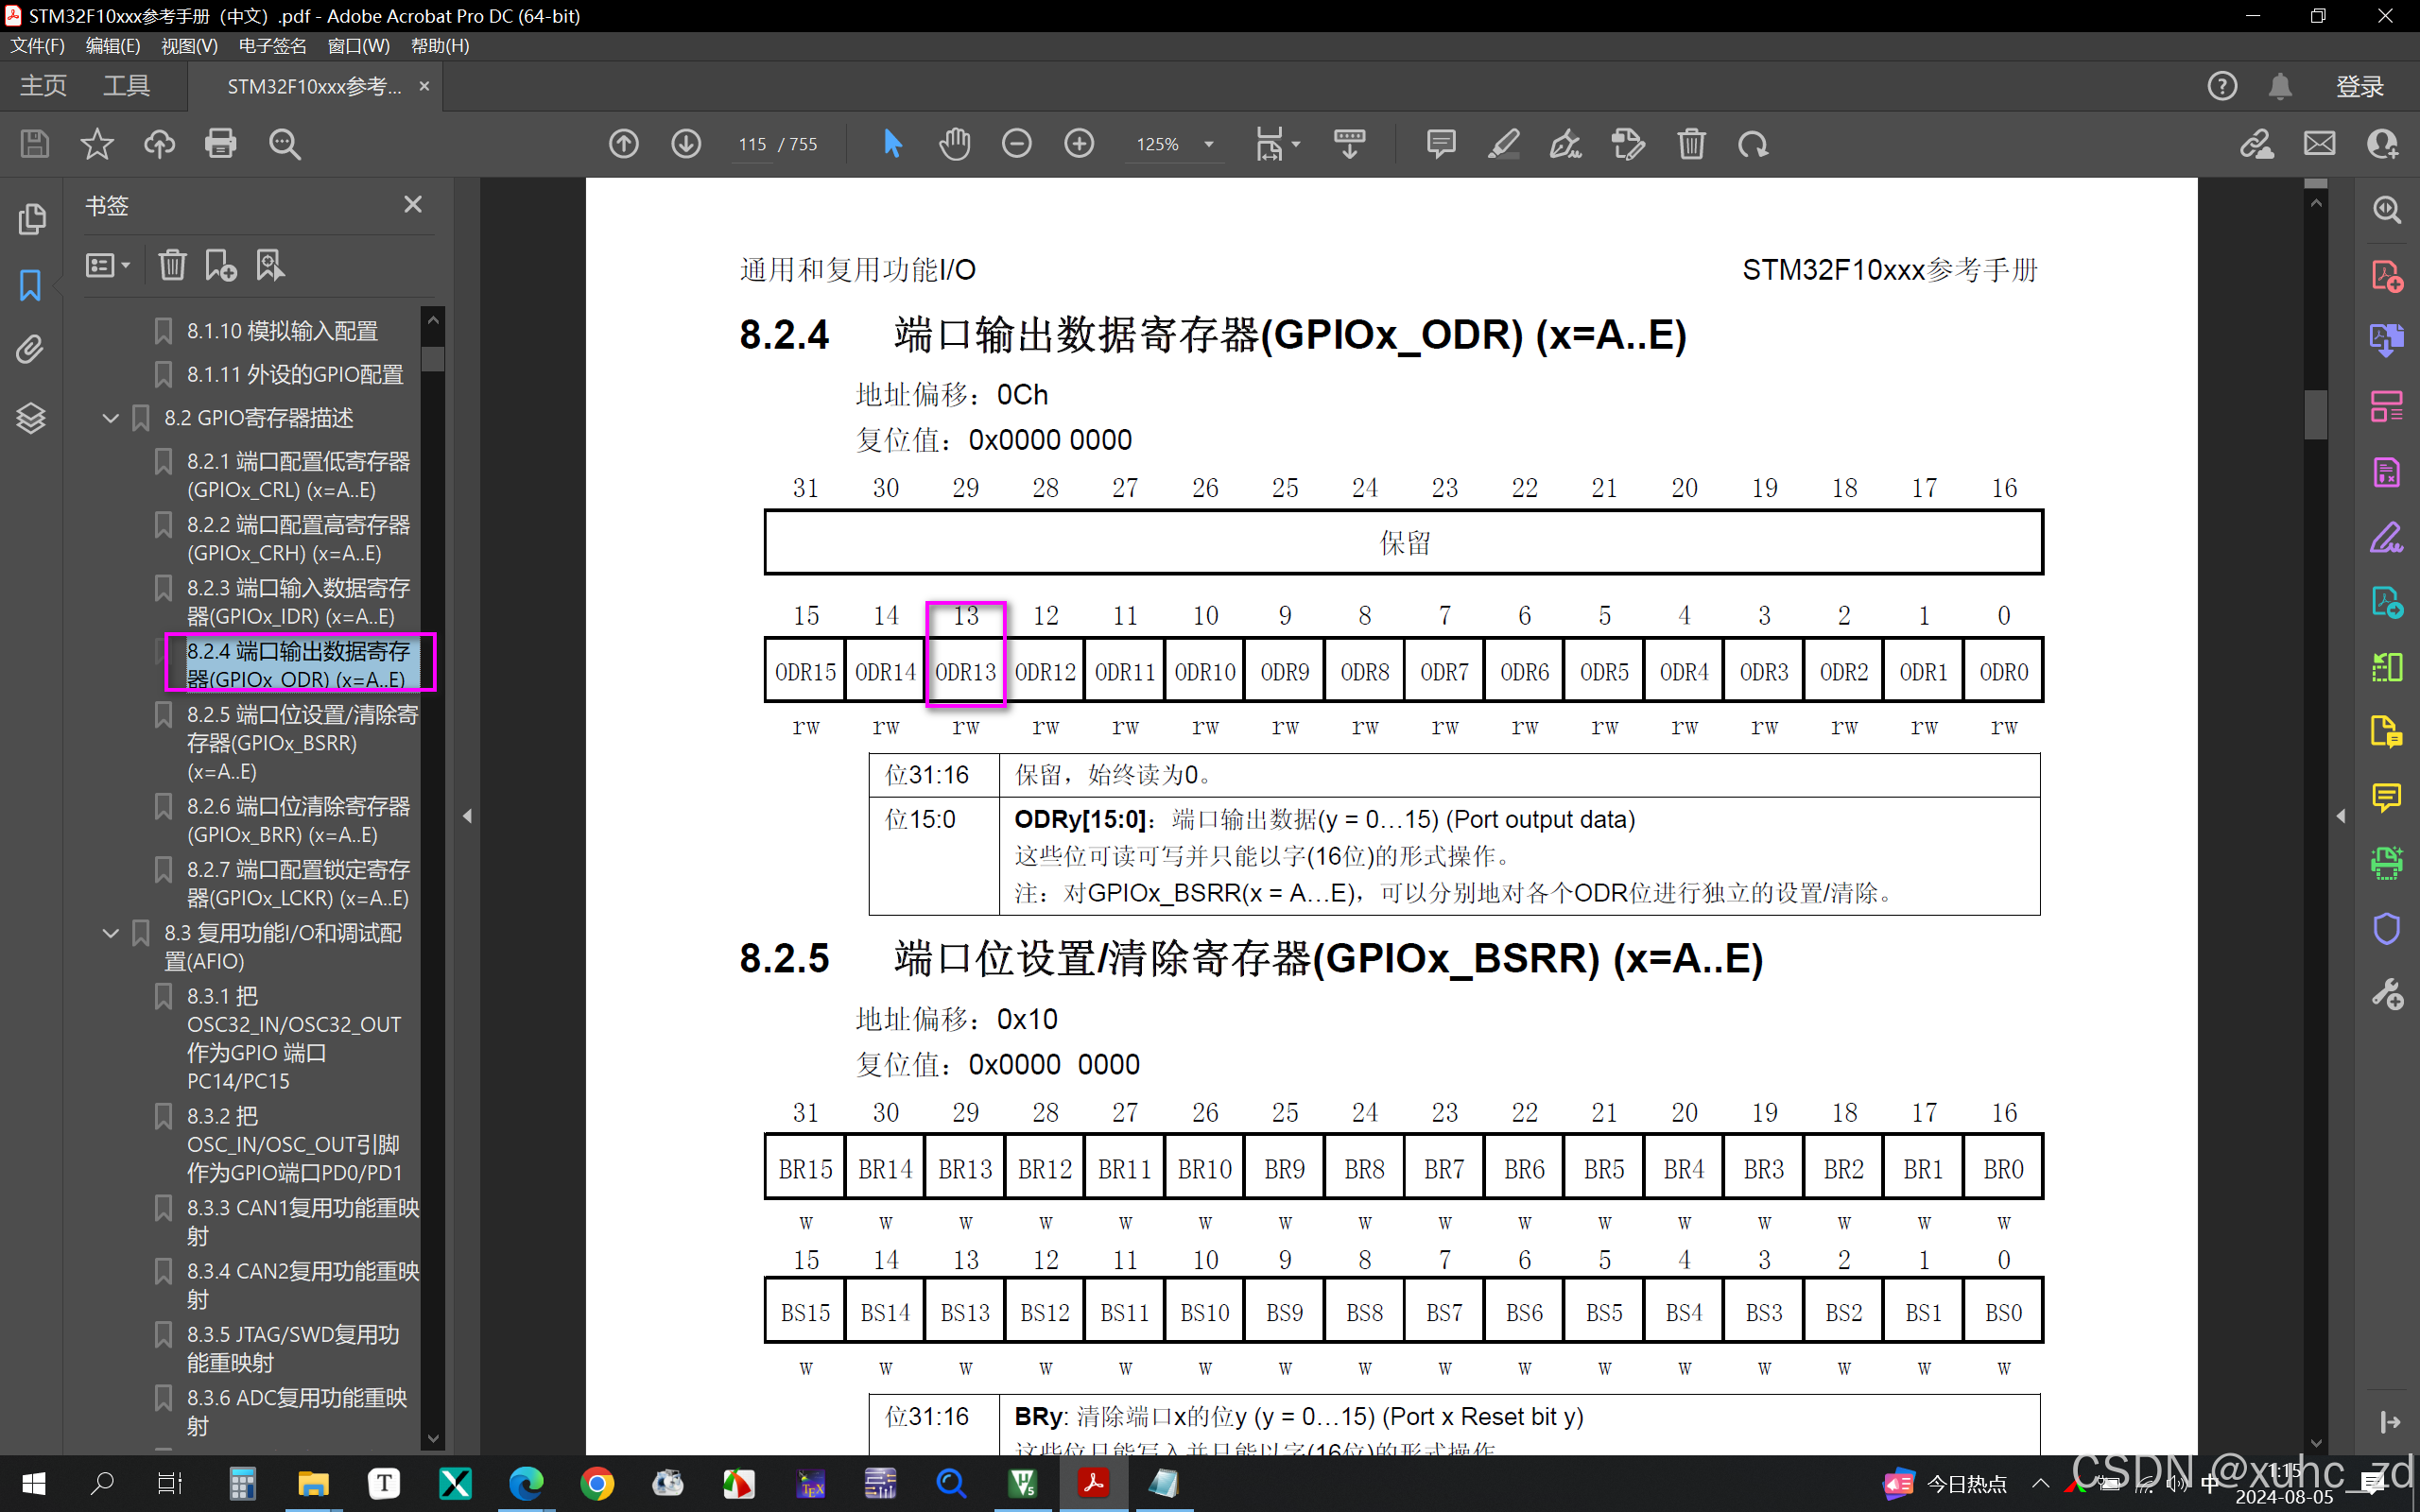The image size is (2420, 1512).
Task: View notifications bell icon
Action: 2280,86
